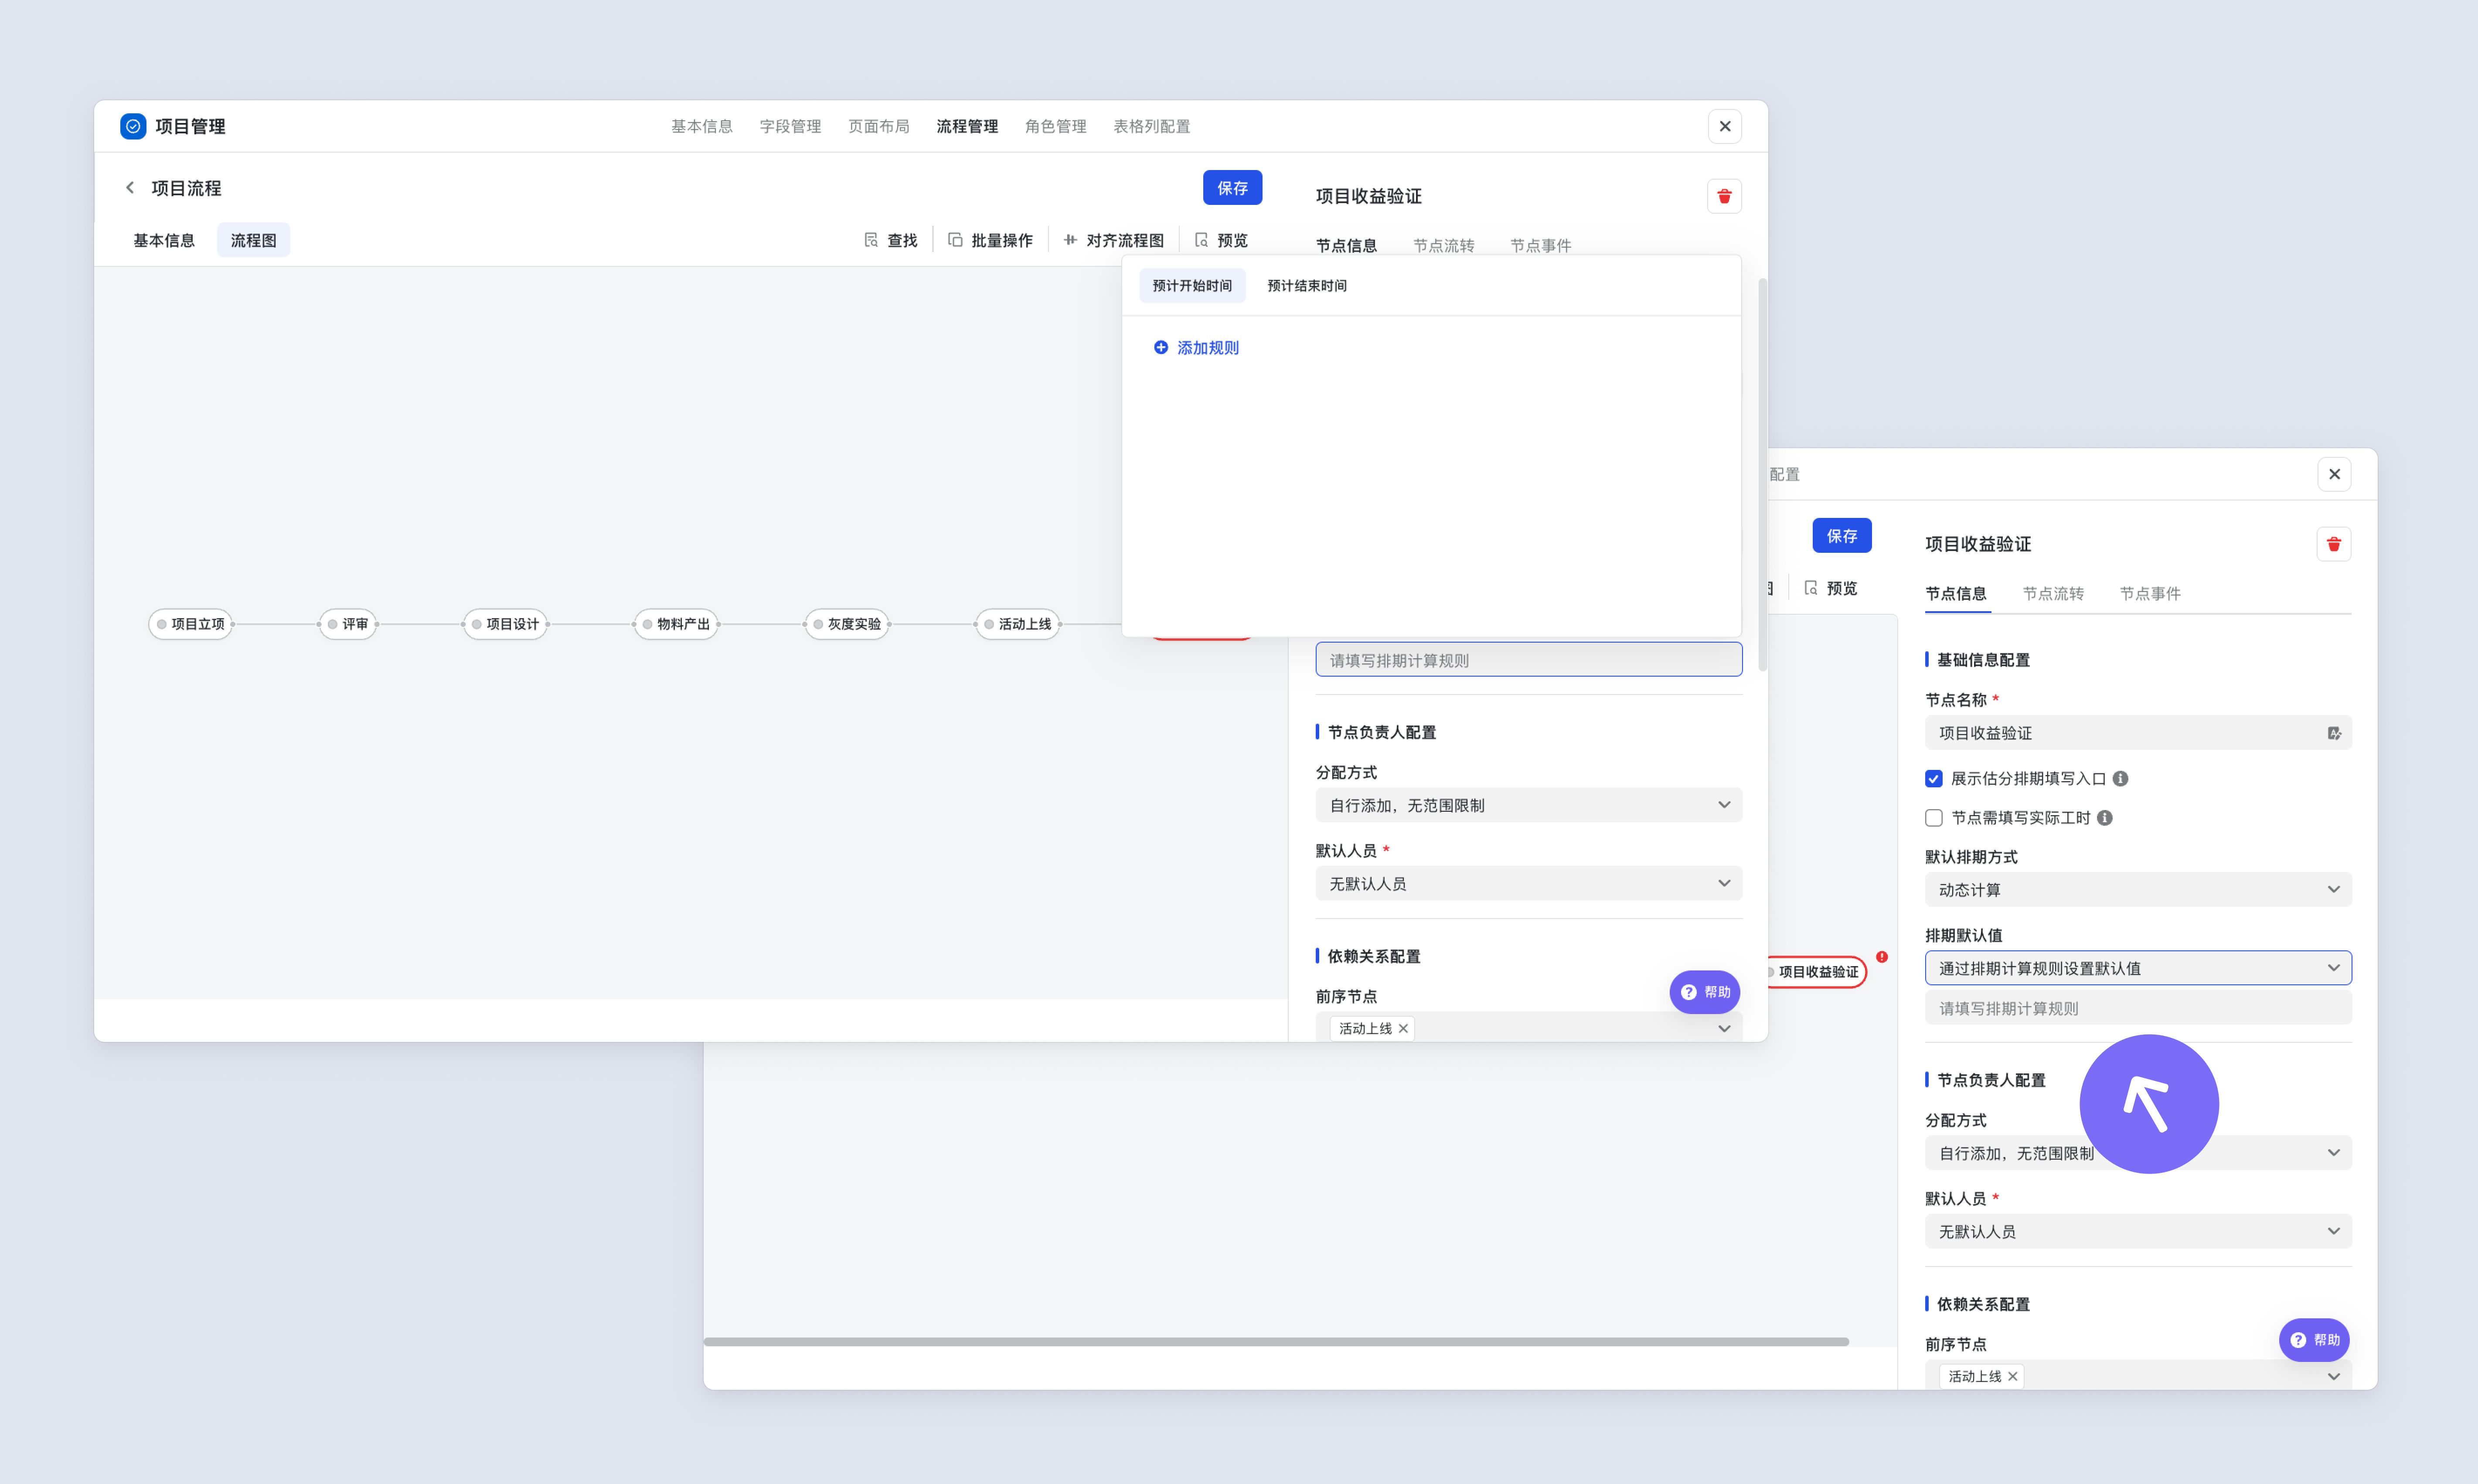Switch to 页面布局 tab
Screen dimensions: 2478x1484
click(x=878, y=126)
